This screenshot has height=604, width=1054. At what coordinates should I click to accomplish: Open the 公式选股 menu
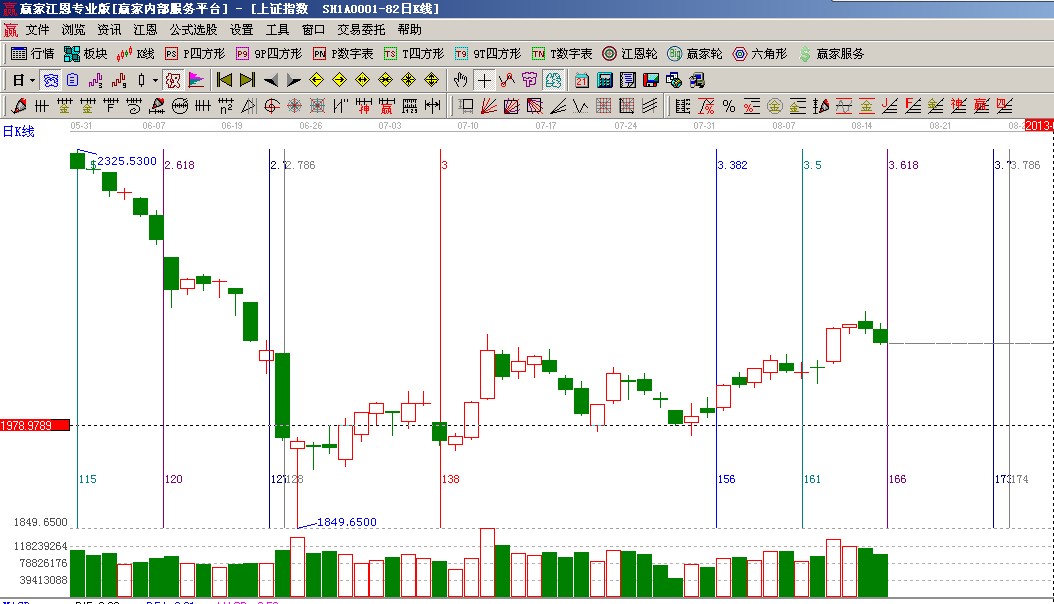click(x=193, y=30)
